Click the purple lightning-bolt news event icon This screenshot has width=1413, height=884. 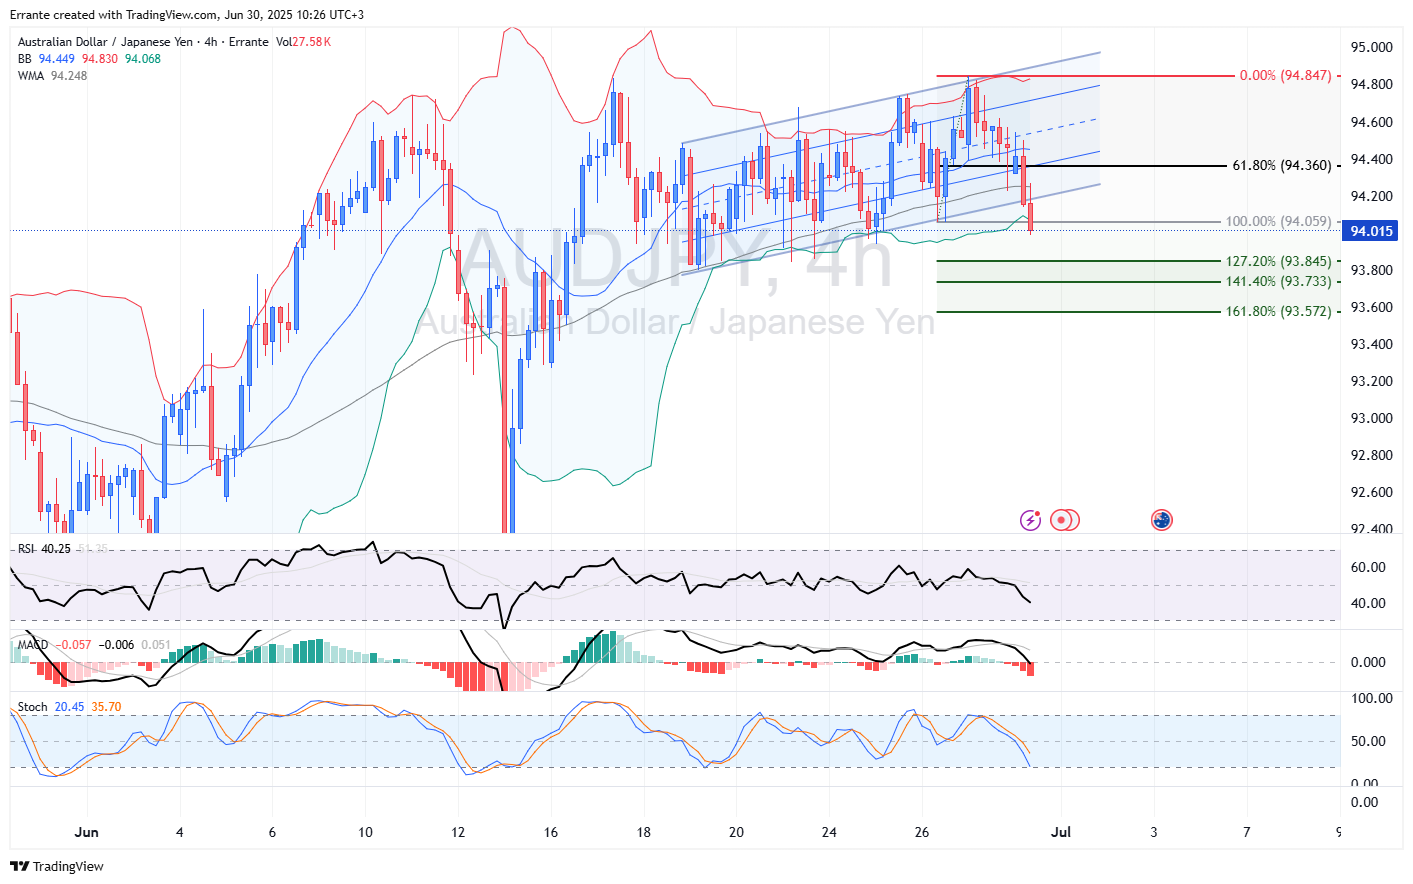click(x=1030, y=520)
